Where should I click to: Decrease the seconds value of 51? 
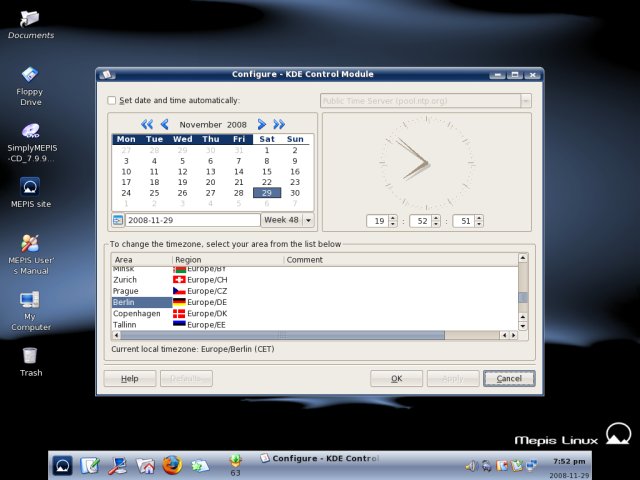tap(480, 224)
